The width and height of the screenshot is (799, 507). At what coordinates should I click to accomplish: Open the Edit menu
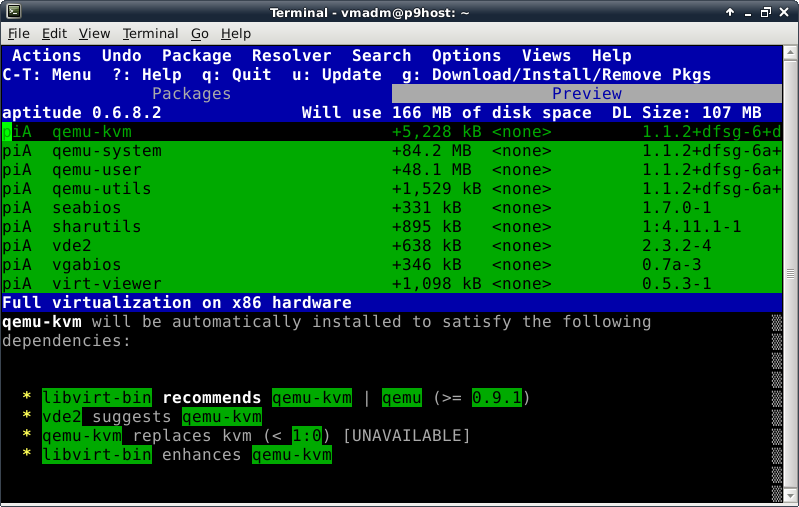coord(54,34)
